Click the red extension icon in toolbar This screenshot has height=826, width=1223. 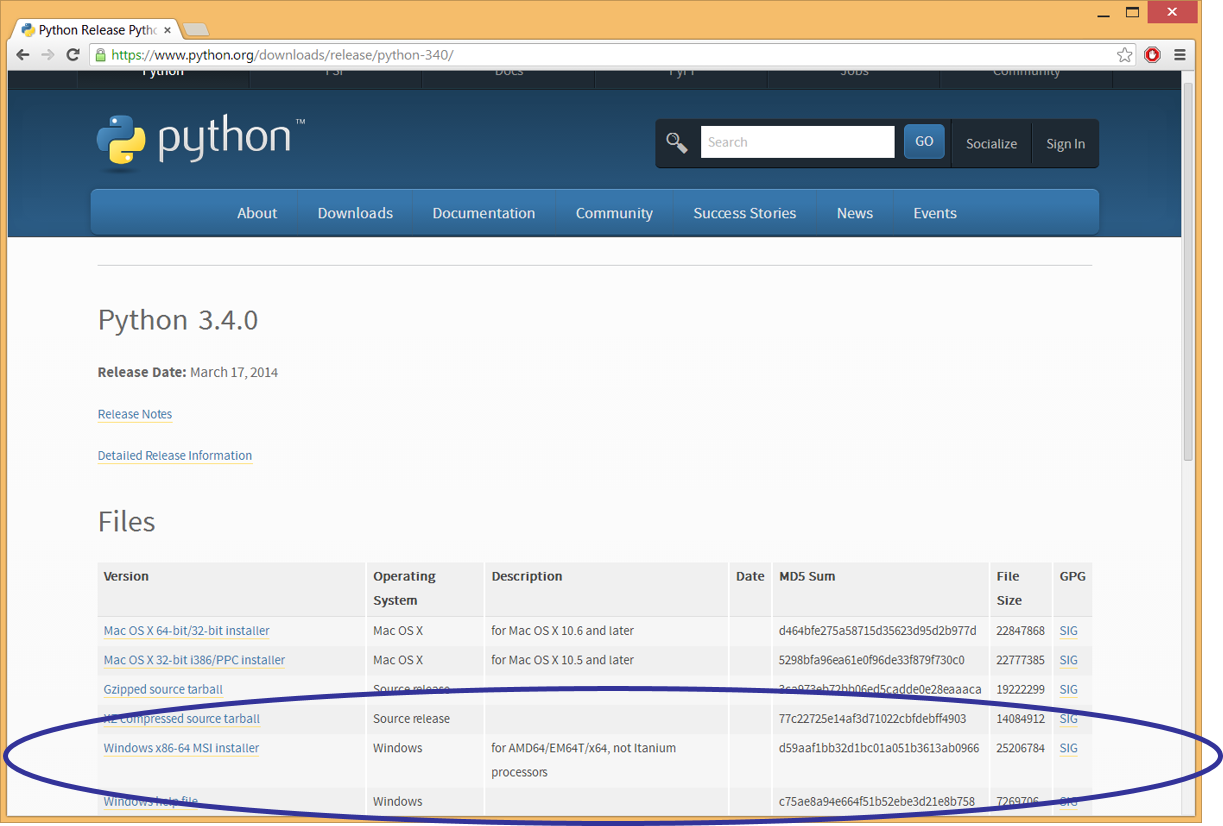(1153, 55)
